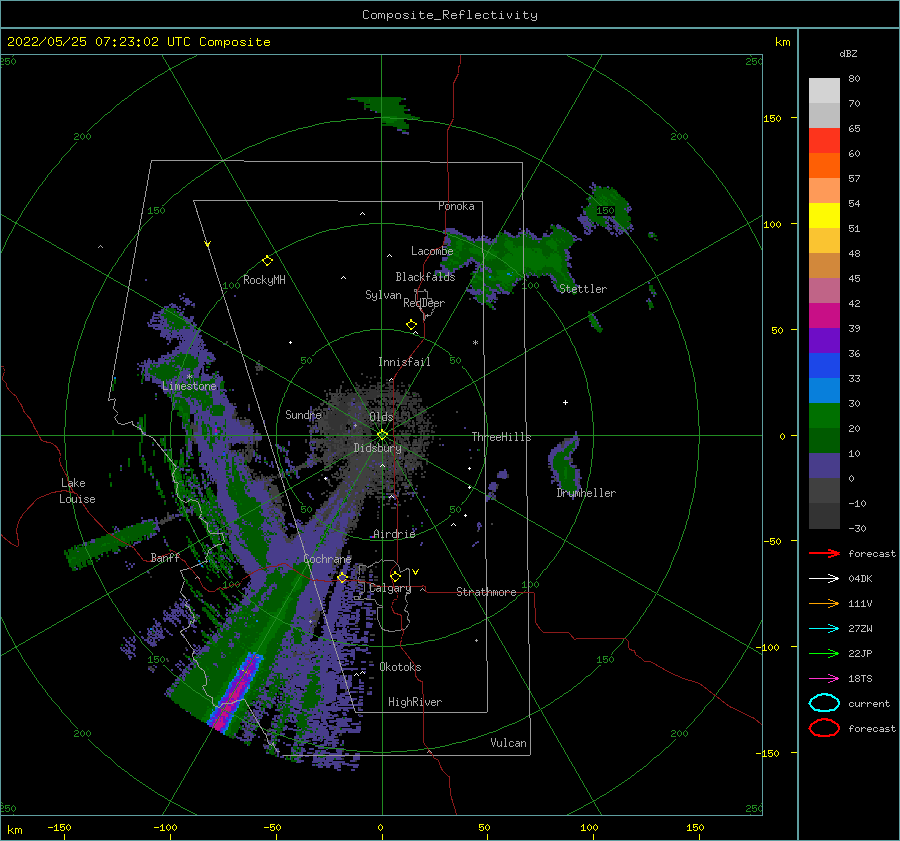The width and height of the screenshot is (900, 841).
Task: Click the yellow diamond marker below Cochrane
Action: click(x=343, y=578)
